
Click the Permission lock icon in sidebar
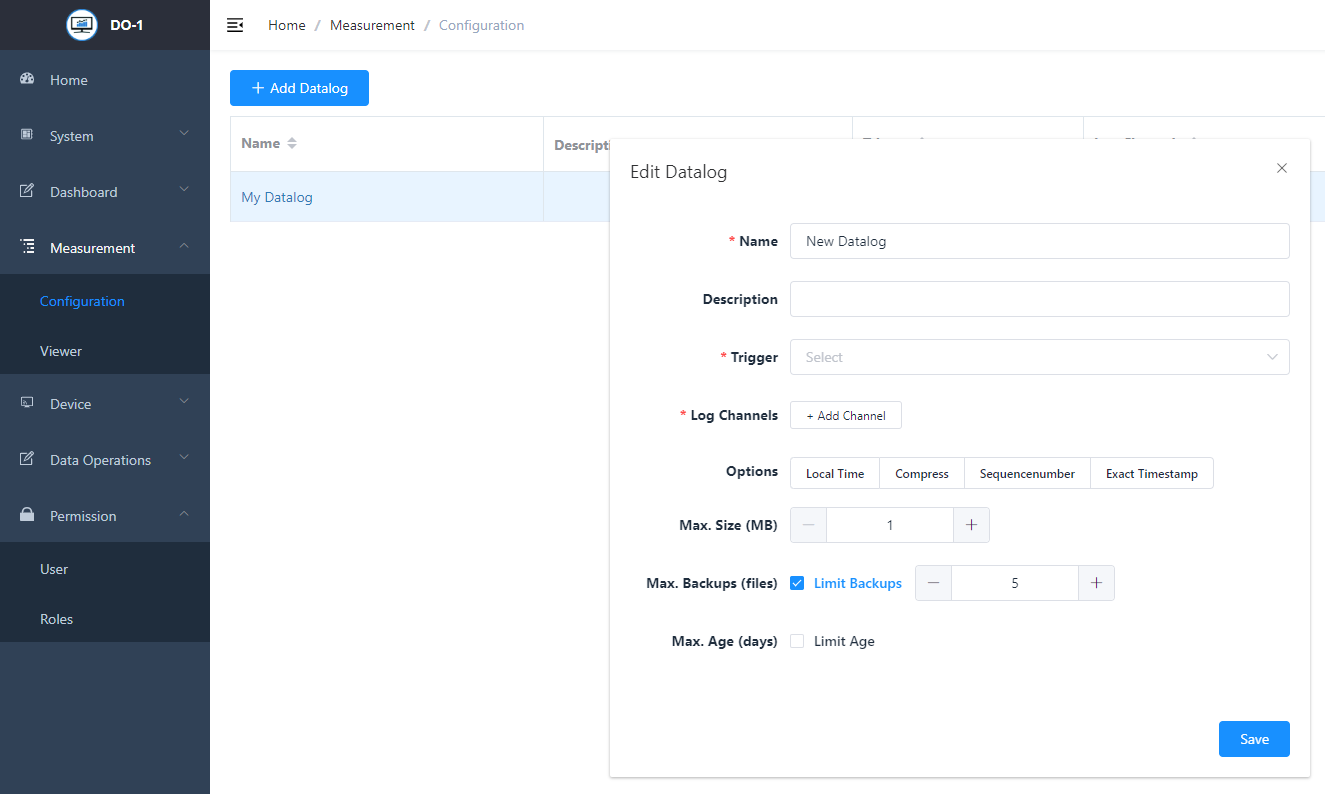(28, 515)
